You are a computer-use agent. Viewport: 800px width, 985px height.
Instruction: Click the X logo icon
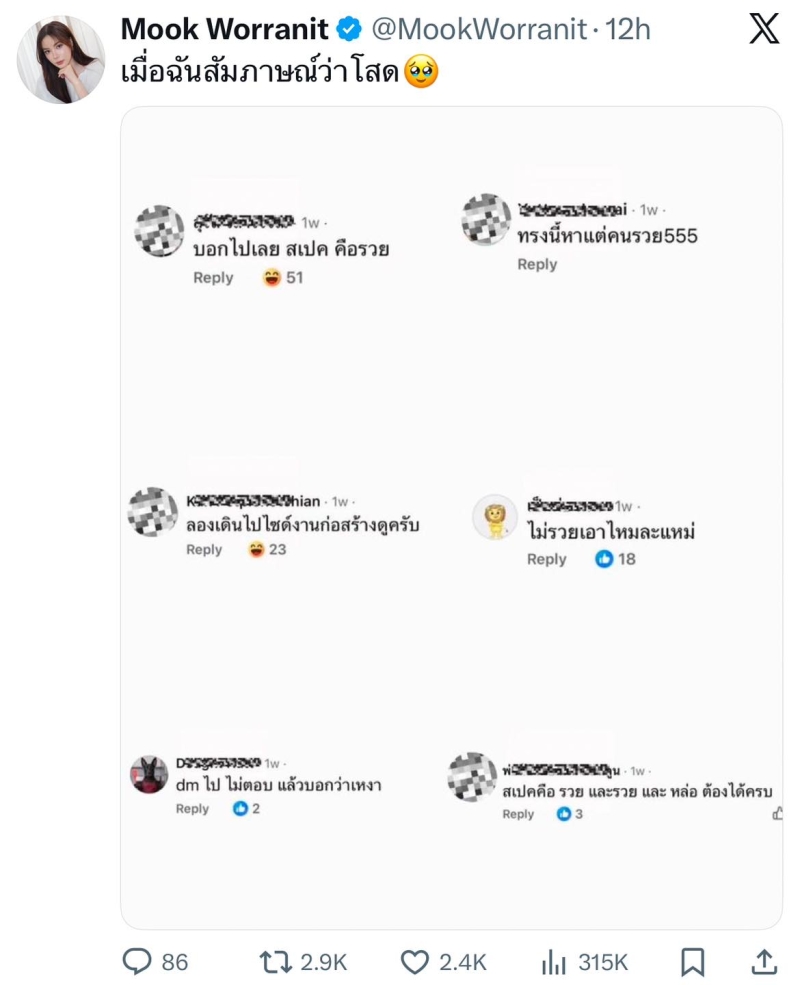[764, 29]
